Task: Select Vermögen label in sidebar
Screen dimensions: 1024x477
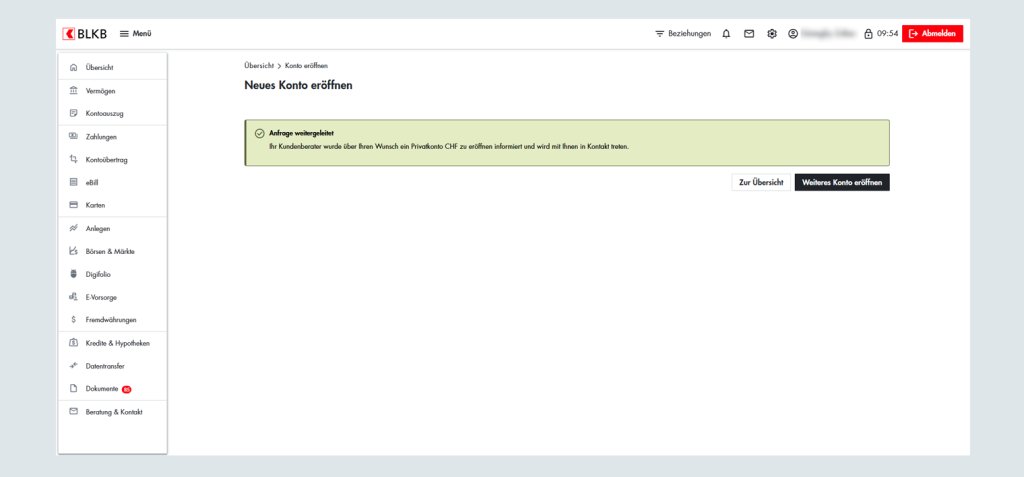Action: pos(101,91)
